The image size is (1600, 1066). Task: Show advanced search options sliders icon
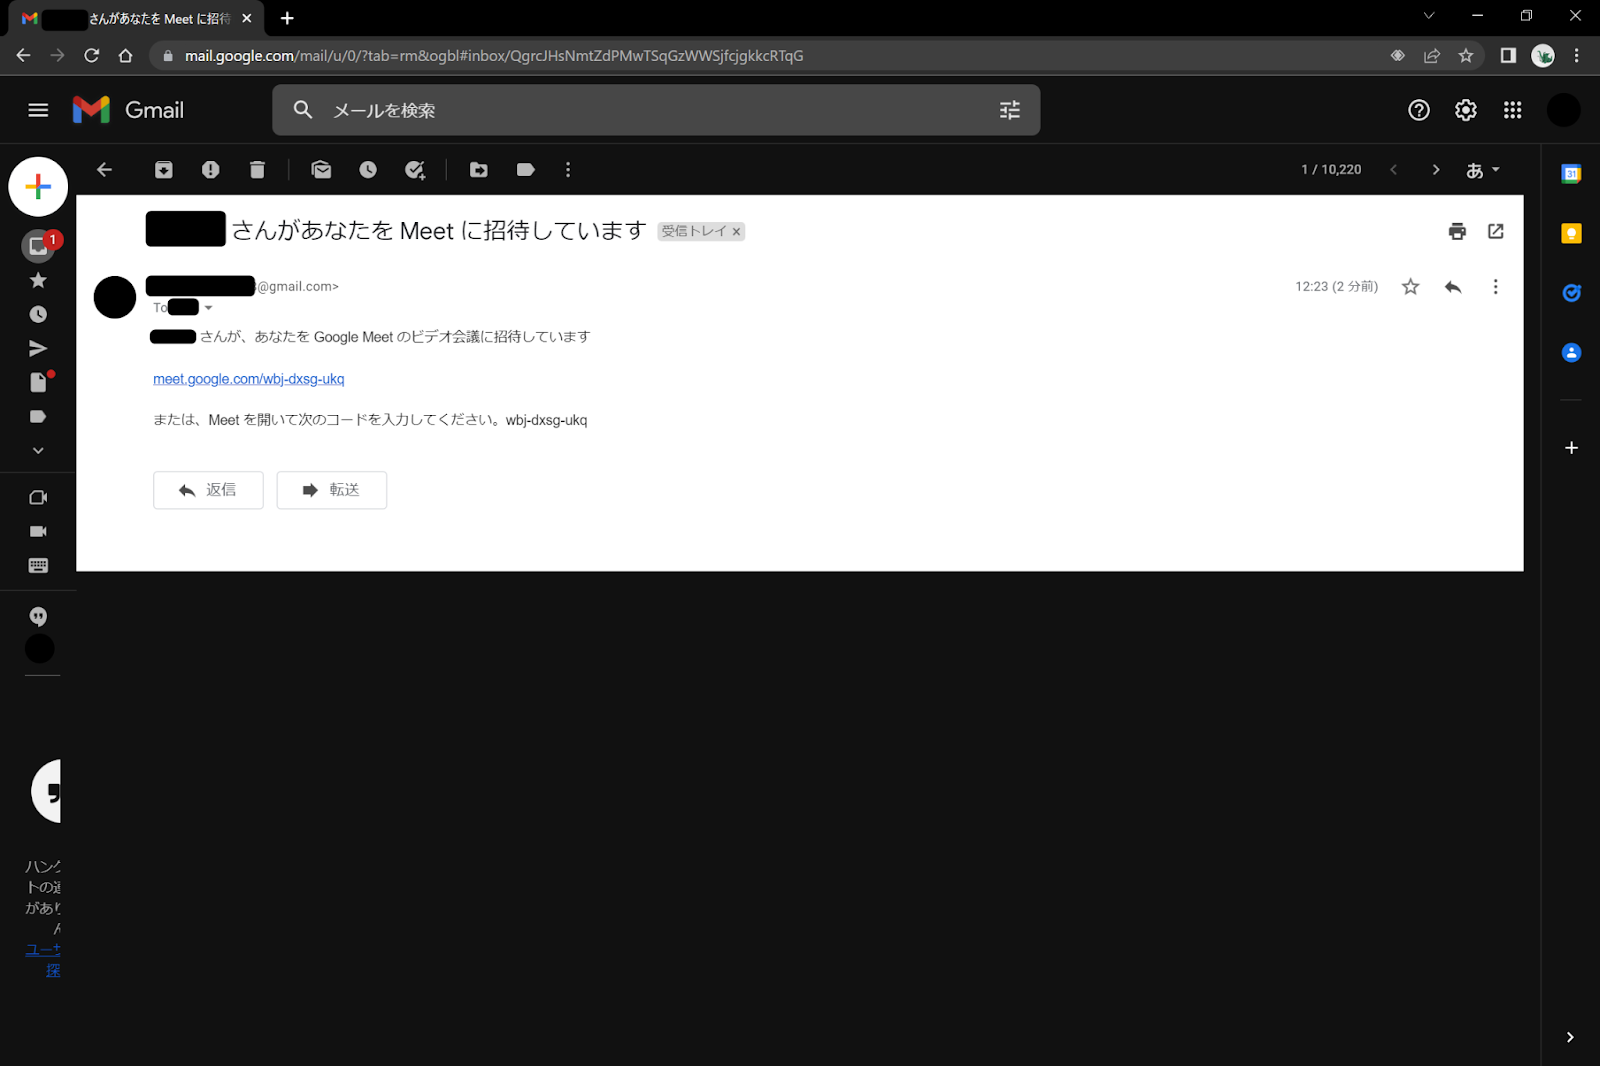(x=1010, y=110)
